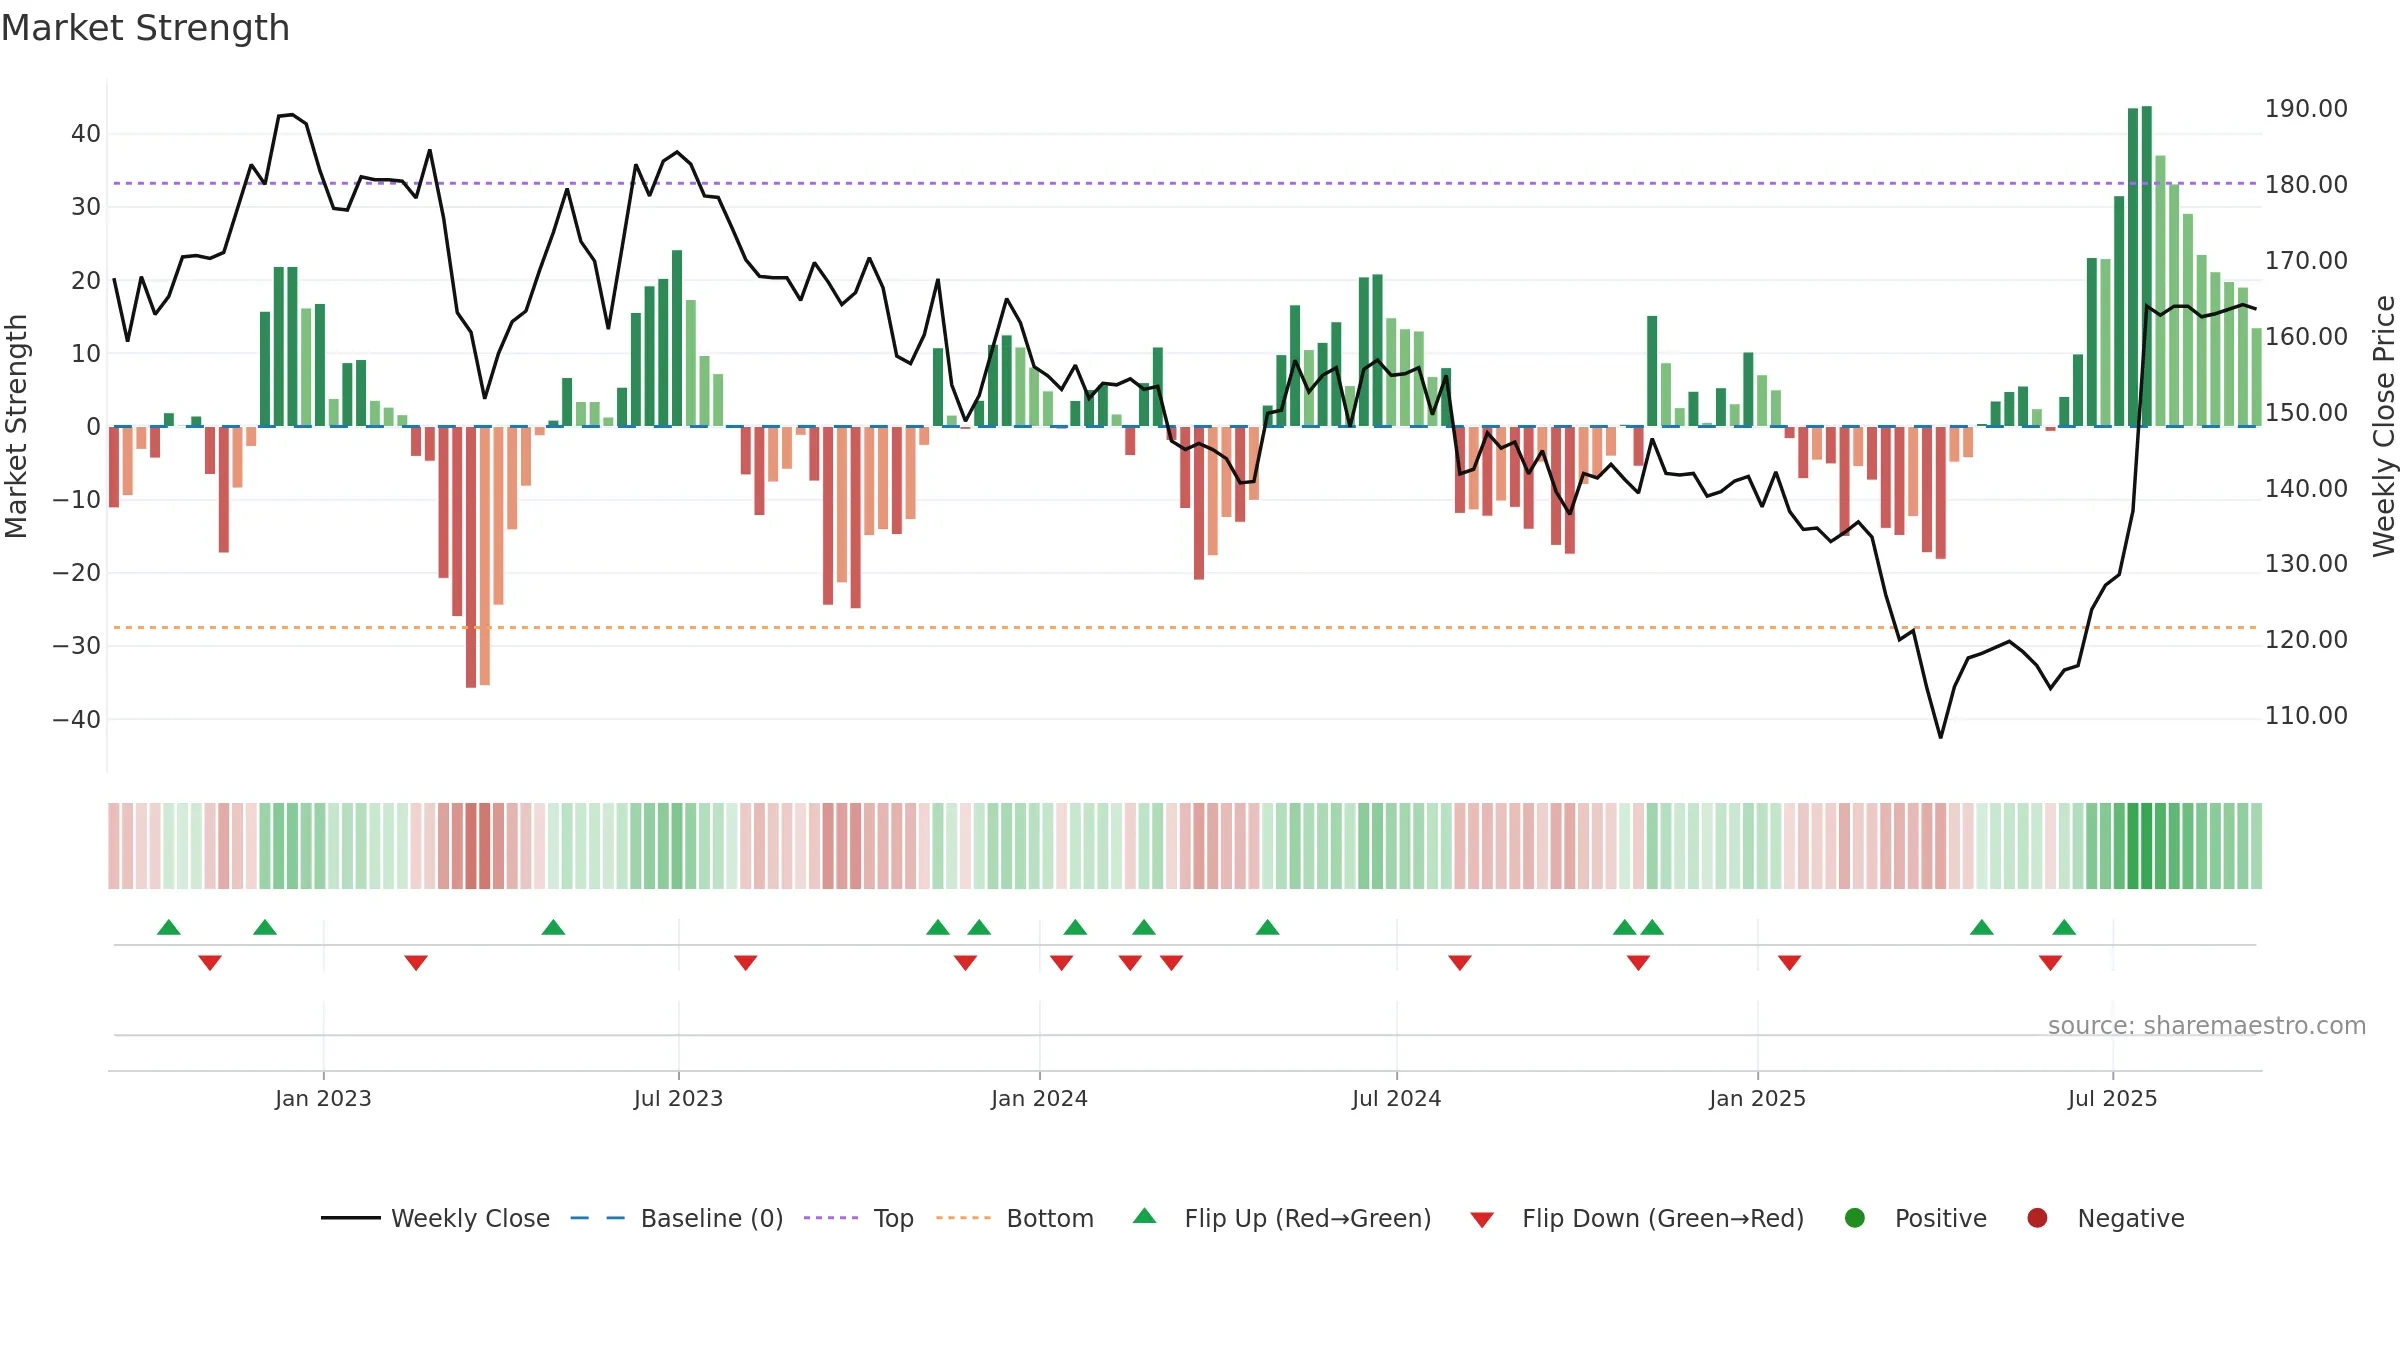Image resolution: width=2400 pixels, height=1350 pixels.
Task: Click the Bottom legend label
Action: (x=1050, y=1218)
